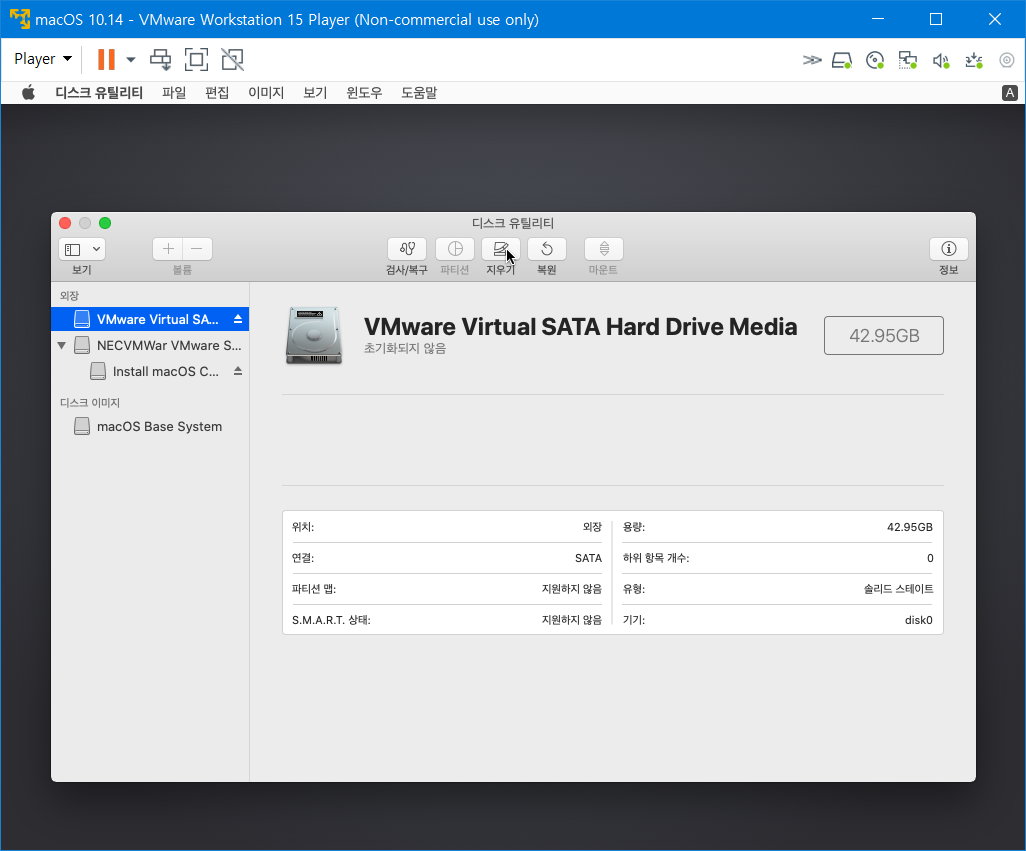The height and width of the screenshot is (851, 1026).
Task: Open the 보기 menu in menu bar
Action: coord(315,93)
